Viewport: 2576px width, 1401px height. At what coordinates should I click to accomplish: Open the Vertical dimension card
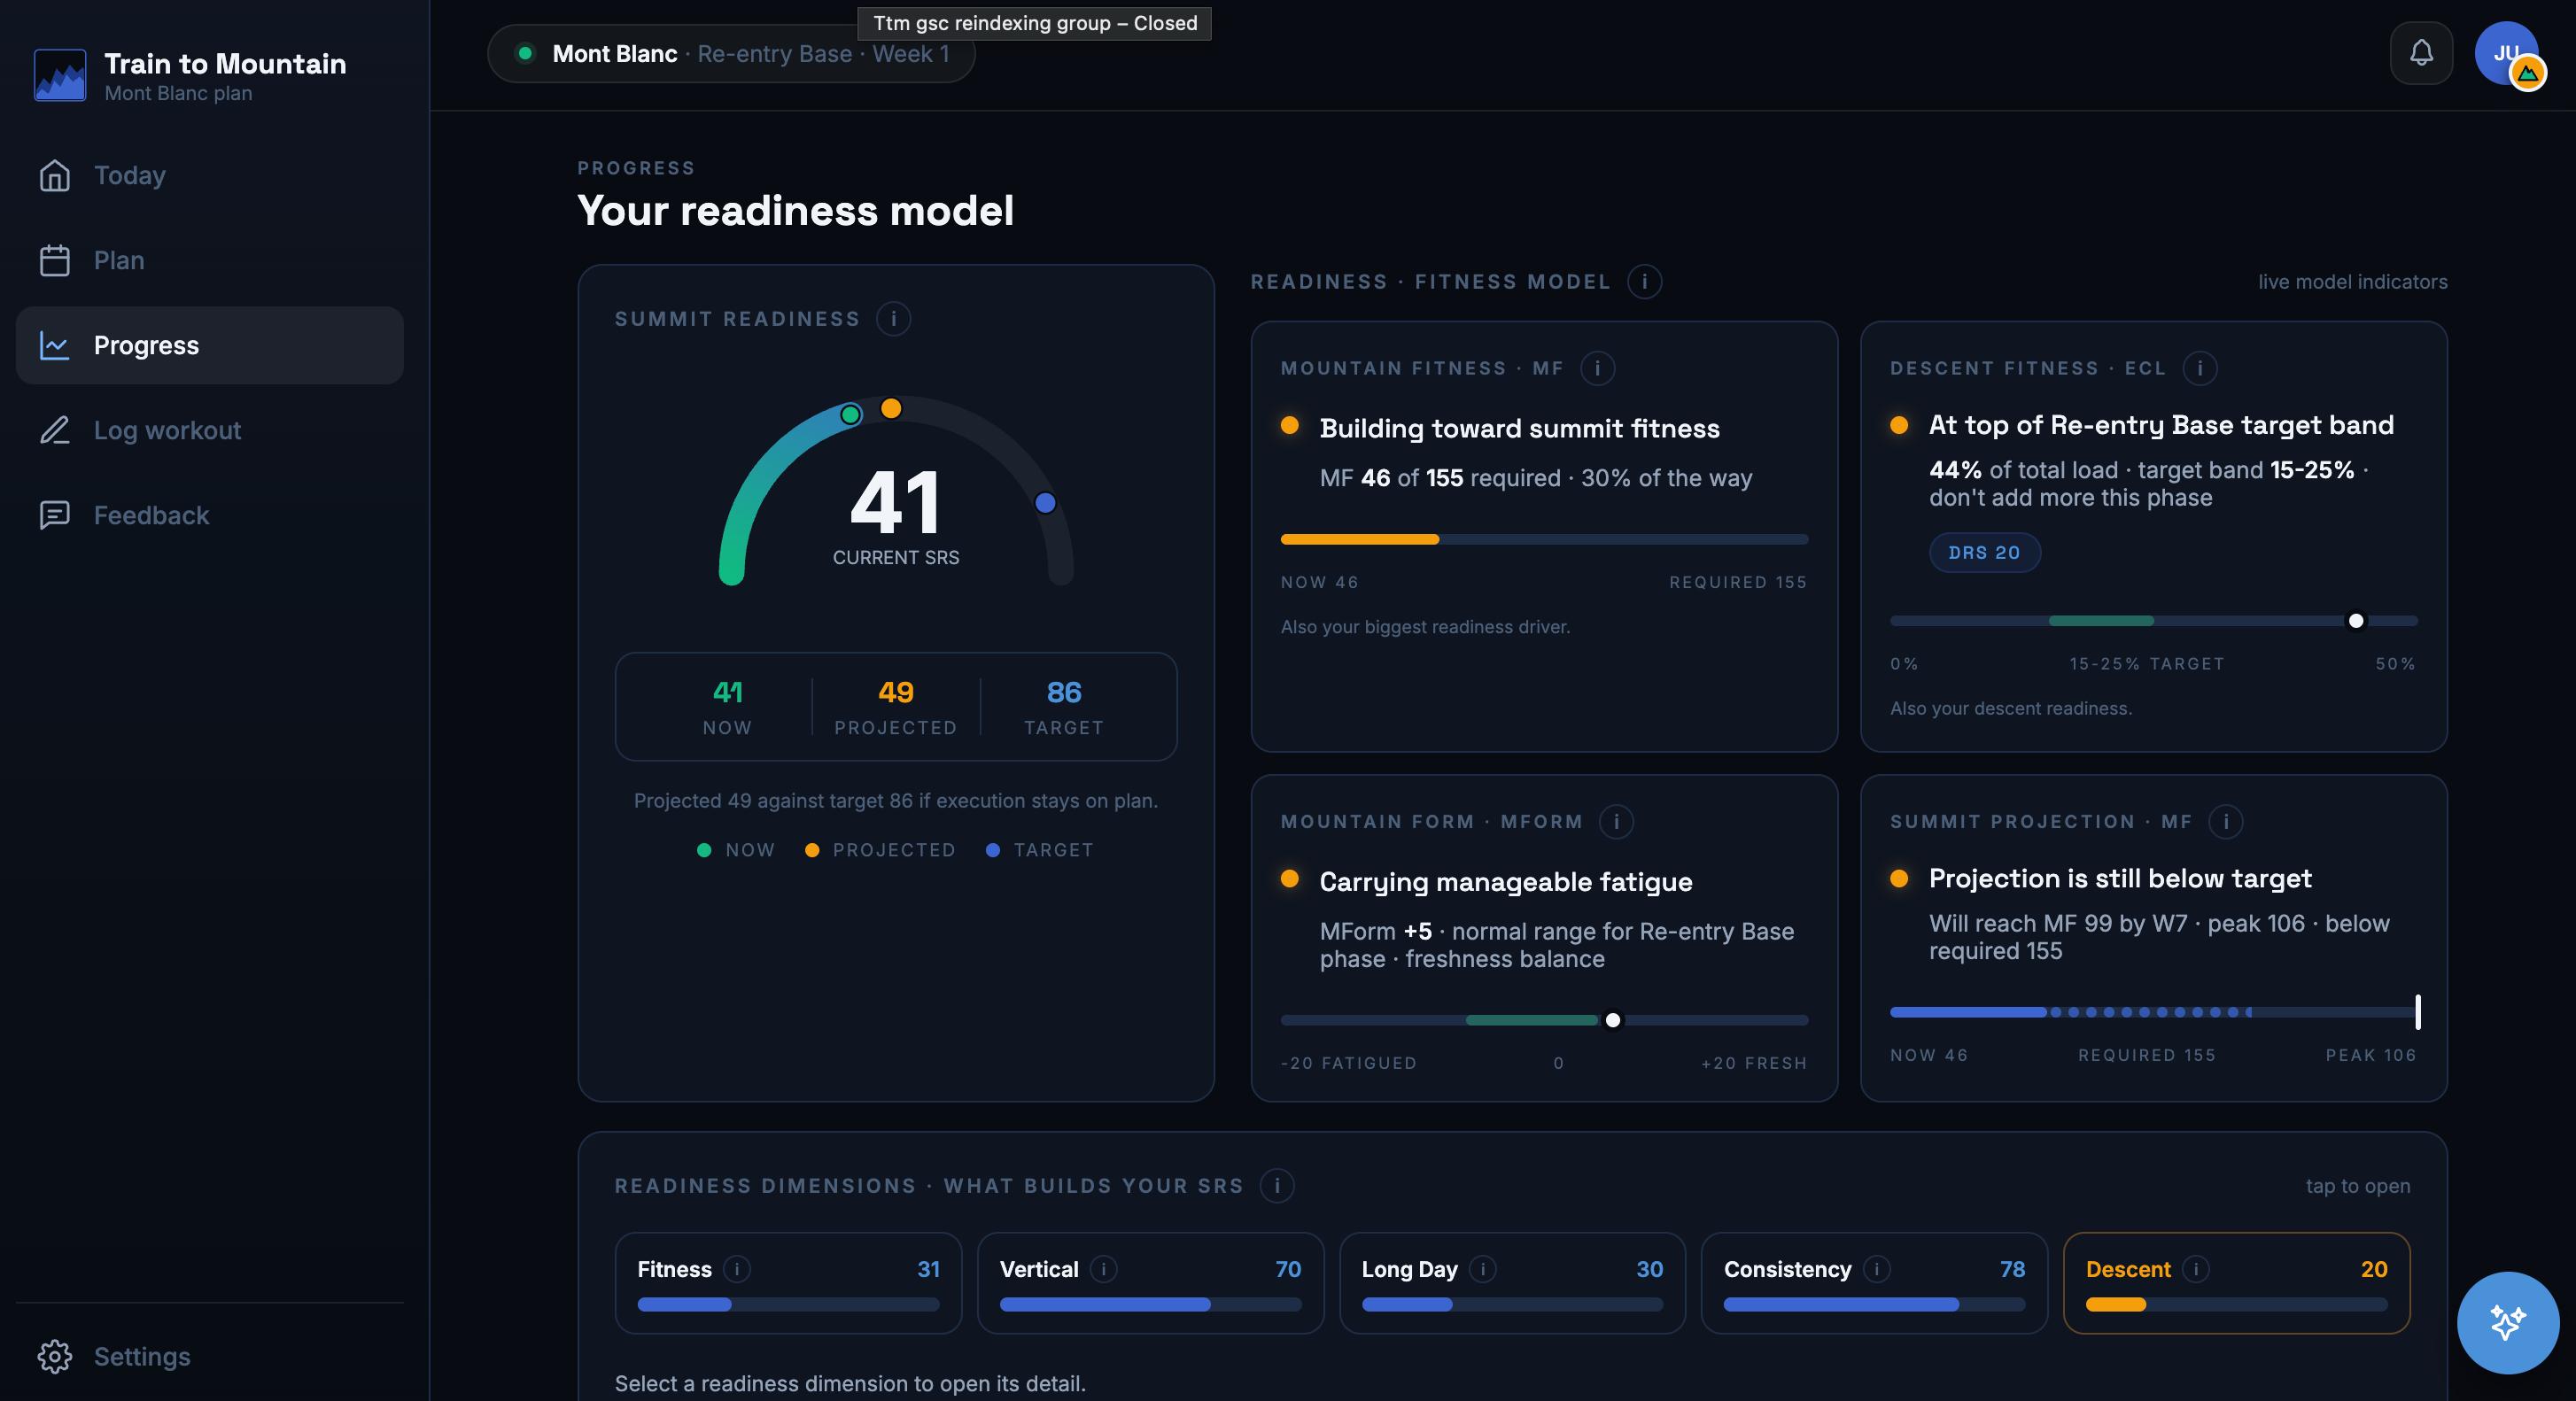(1150, 1283)
